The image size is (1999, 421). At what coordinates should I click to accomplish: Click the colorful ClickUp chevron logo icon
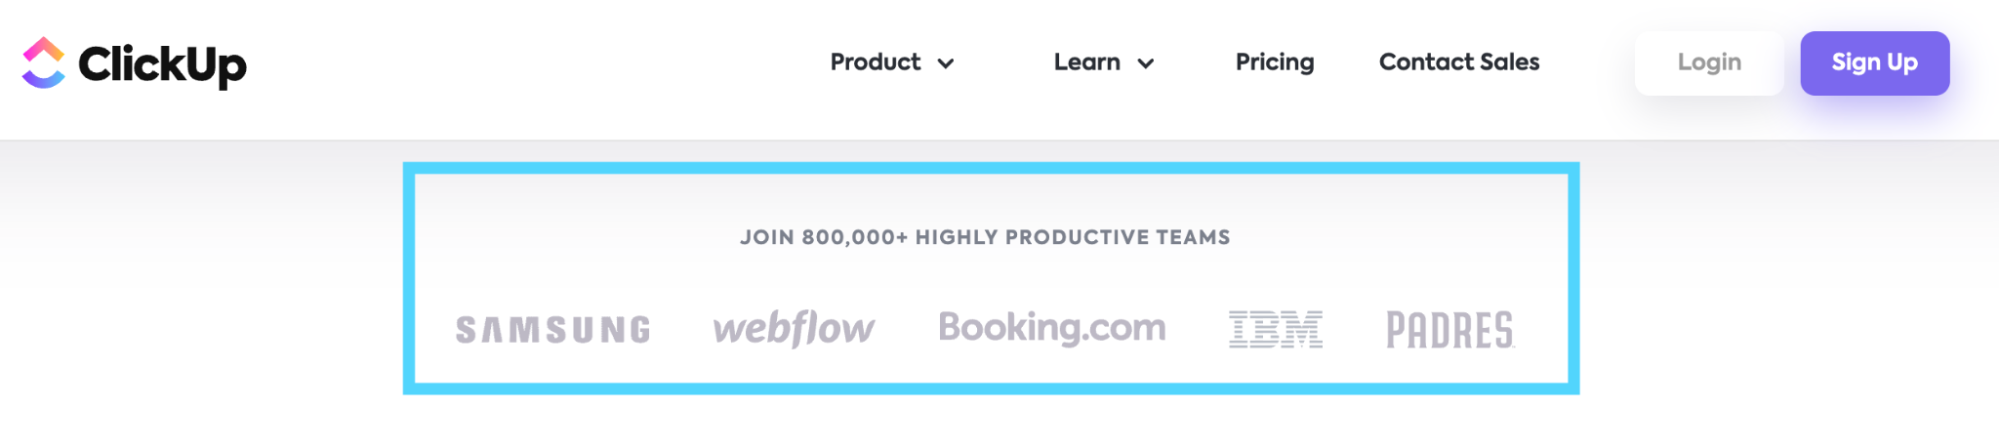(43, 63)
